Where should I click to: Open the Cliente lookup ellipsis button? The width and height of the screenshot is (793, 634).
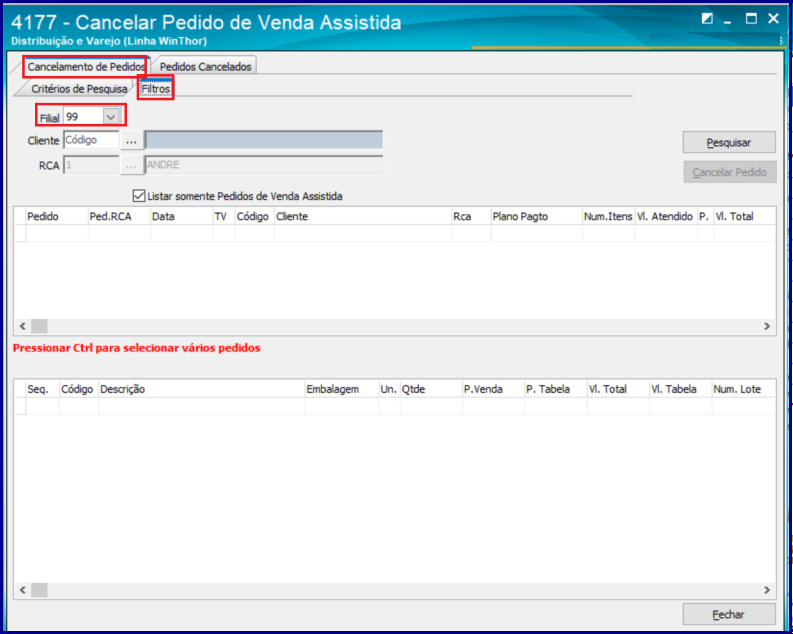pos(131,141)
